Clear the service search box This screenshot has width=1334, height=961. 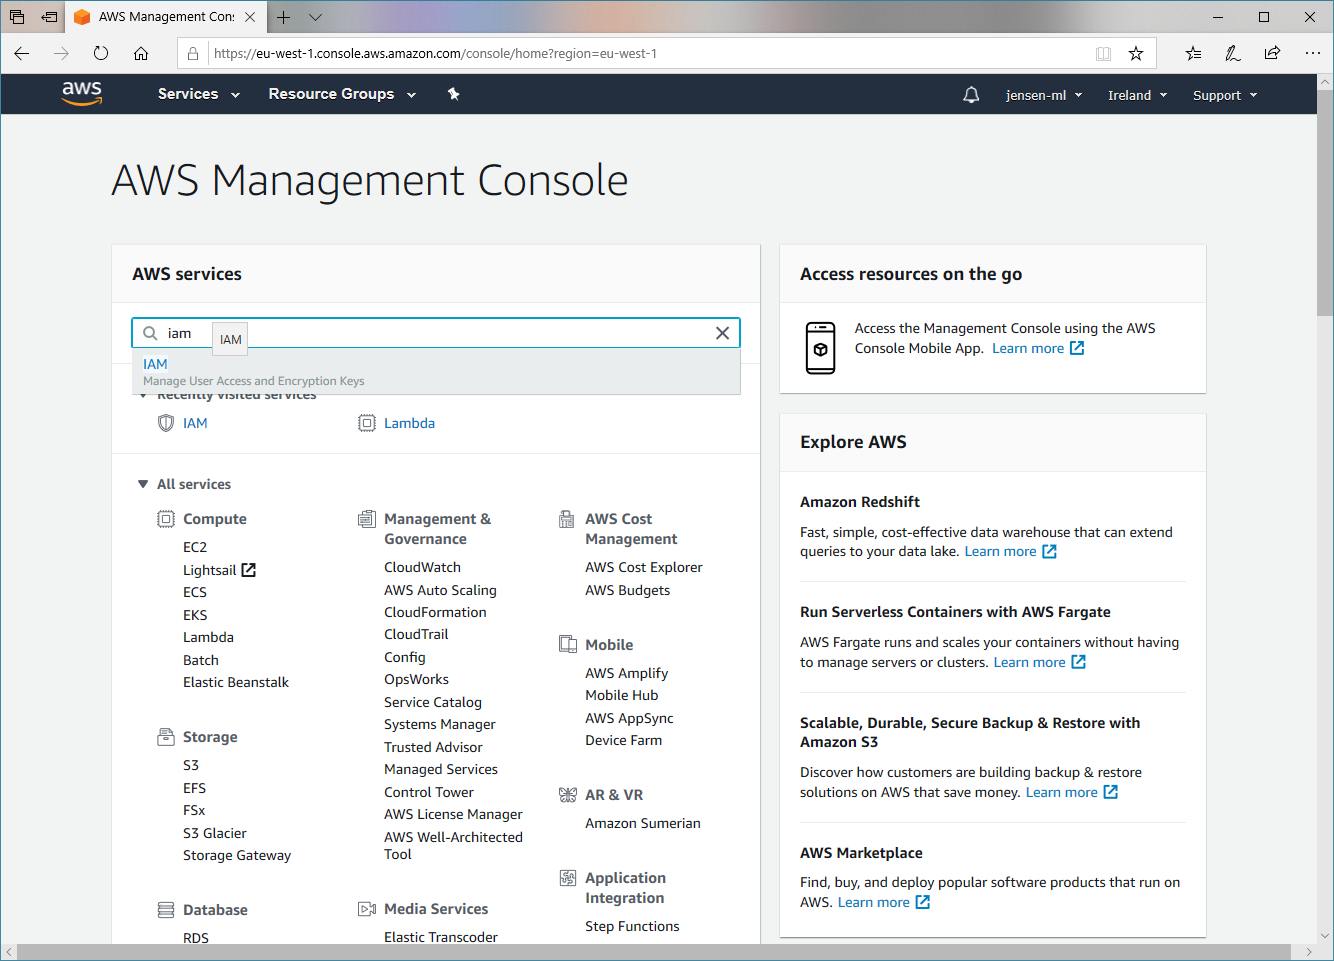(722, 333)
